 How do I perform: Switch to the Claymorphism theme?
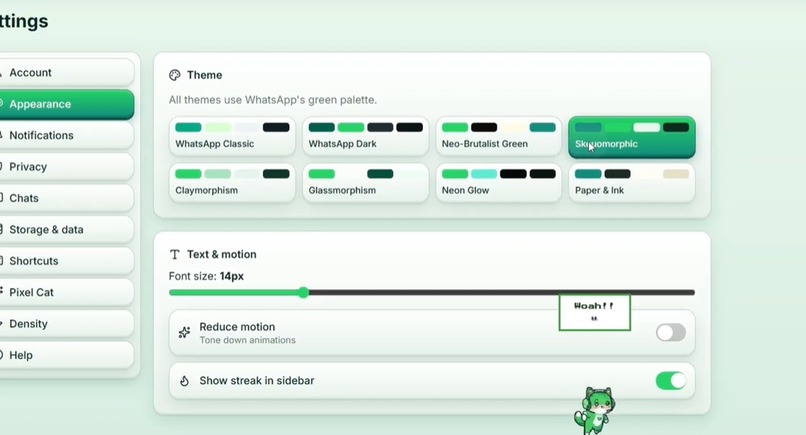pos(232,183)
